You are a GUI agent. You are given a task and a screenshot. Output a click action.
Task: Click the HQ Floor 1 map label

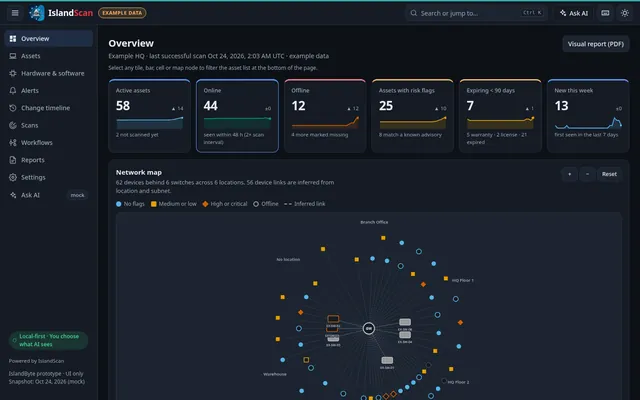pyautogui.click(x=463, y=280)
